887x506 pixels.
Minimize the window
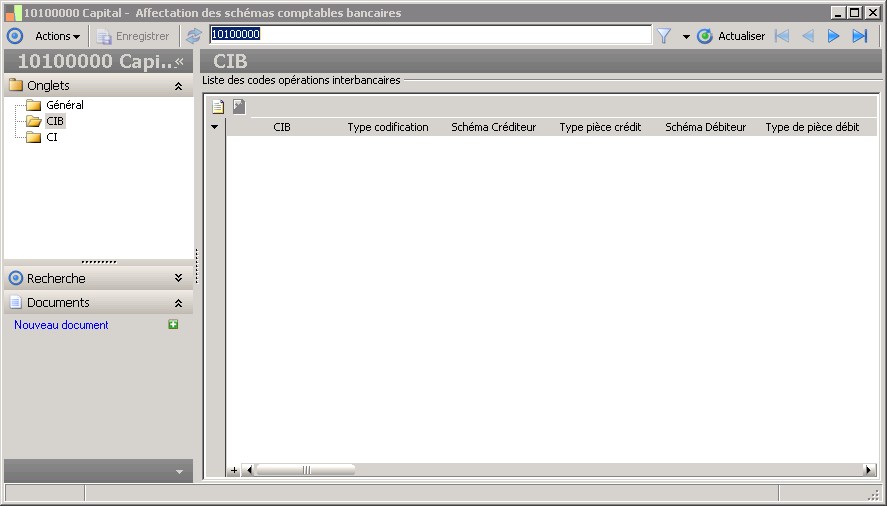pyautogui.click(x=838, y=12)
